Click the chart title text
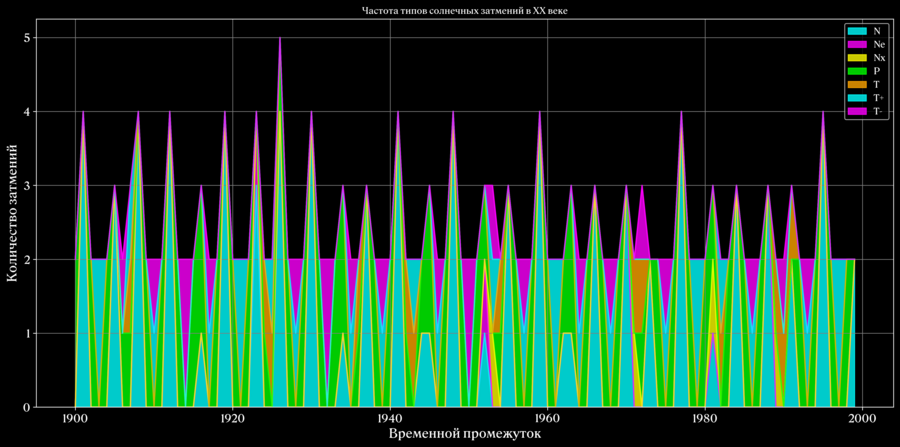The height and width of the screenshot is (447, 900). click(464, 10)
